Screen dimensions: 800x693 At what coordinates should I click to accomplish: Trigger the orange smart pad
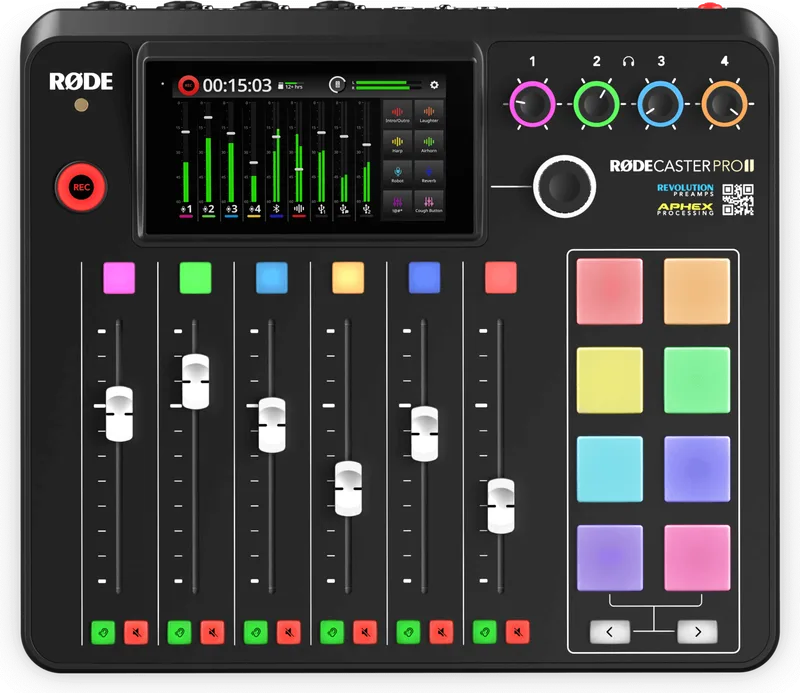[697, 291]
